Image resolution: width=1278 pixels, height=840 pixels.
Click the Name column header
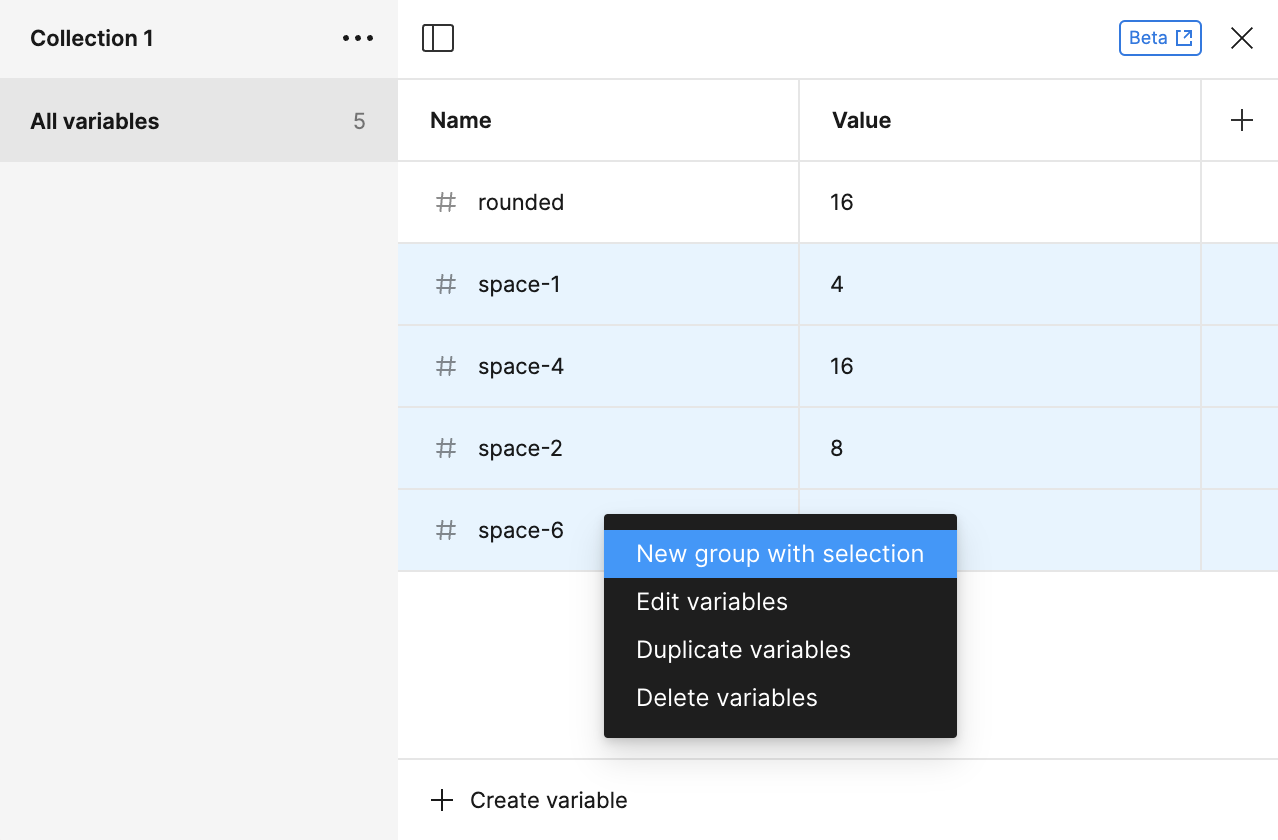[459, 119]
